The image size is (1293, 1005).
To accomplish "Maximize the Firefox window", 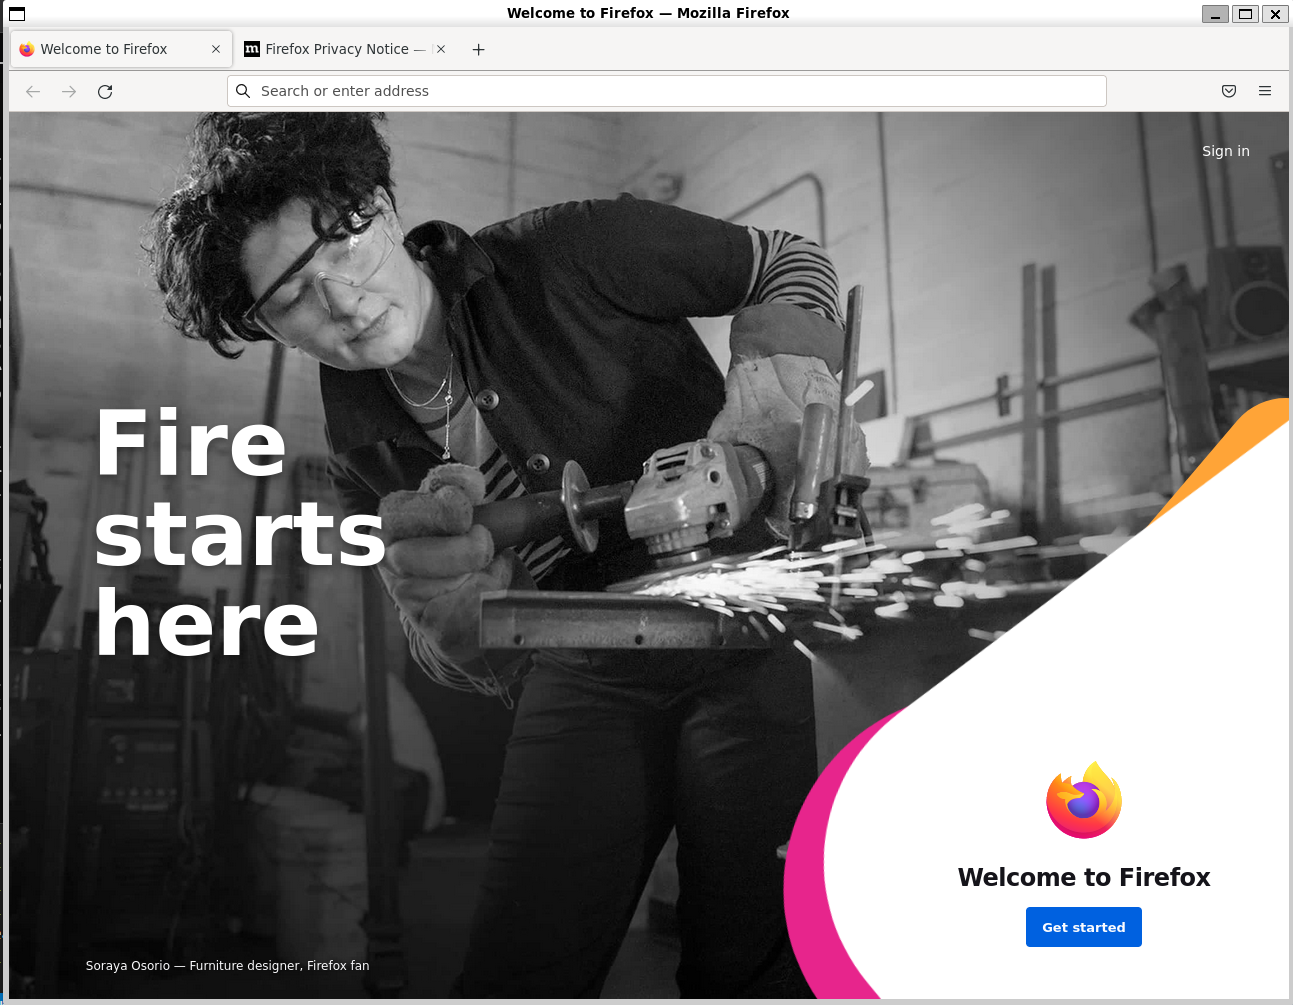I will pyautogui.click(x=1245, y=13).
